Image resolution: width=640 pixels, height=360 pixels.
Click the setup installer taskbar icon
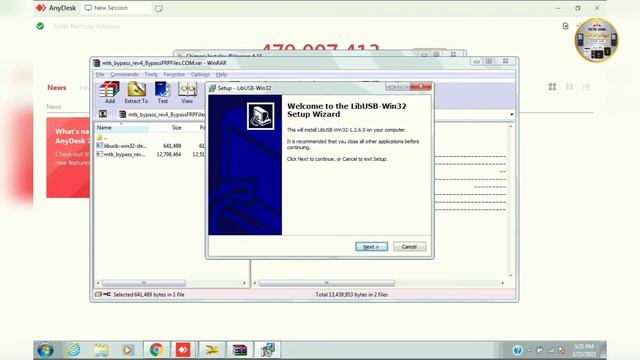(x=268, y=350)
